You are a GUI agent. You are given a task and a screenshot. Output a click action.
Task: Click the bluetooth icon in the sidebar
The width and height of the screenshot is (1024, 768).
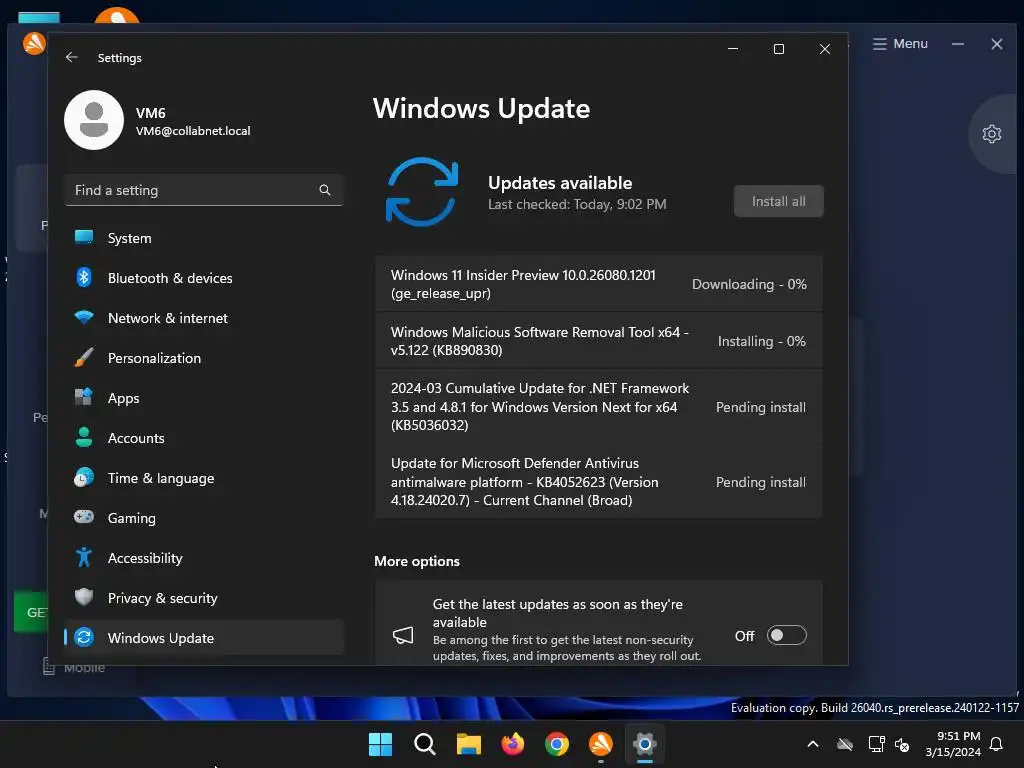[84, 278]
